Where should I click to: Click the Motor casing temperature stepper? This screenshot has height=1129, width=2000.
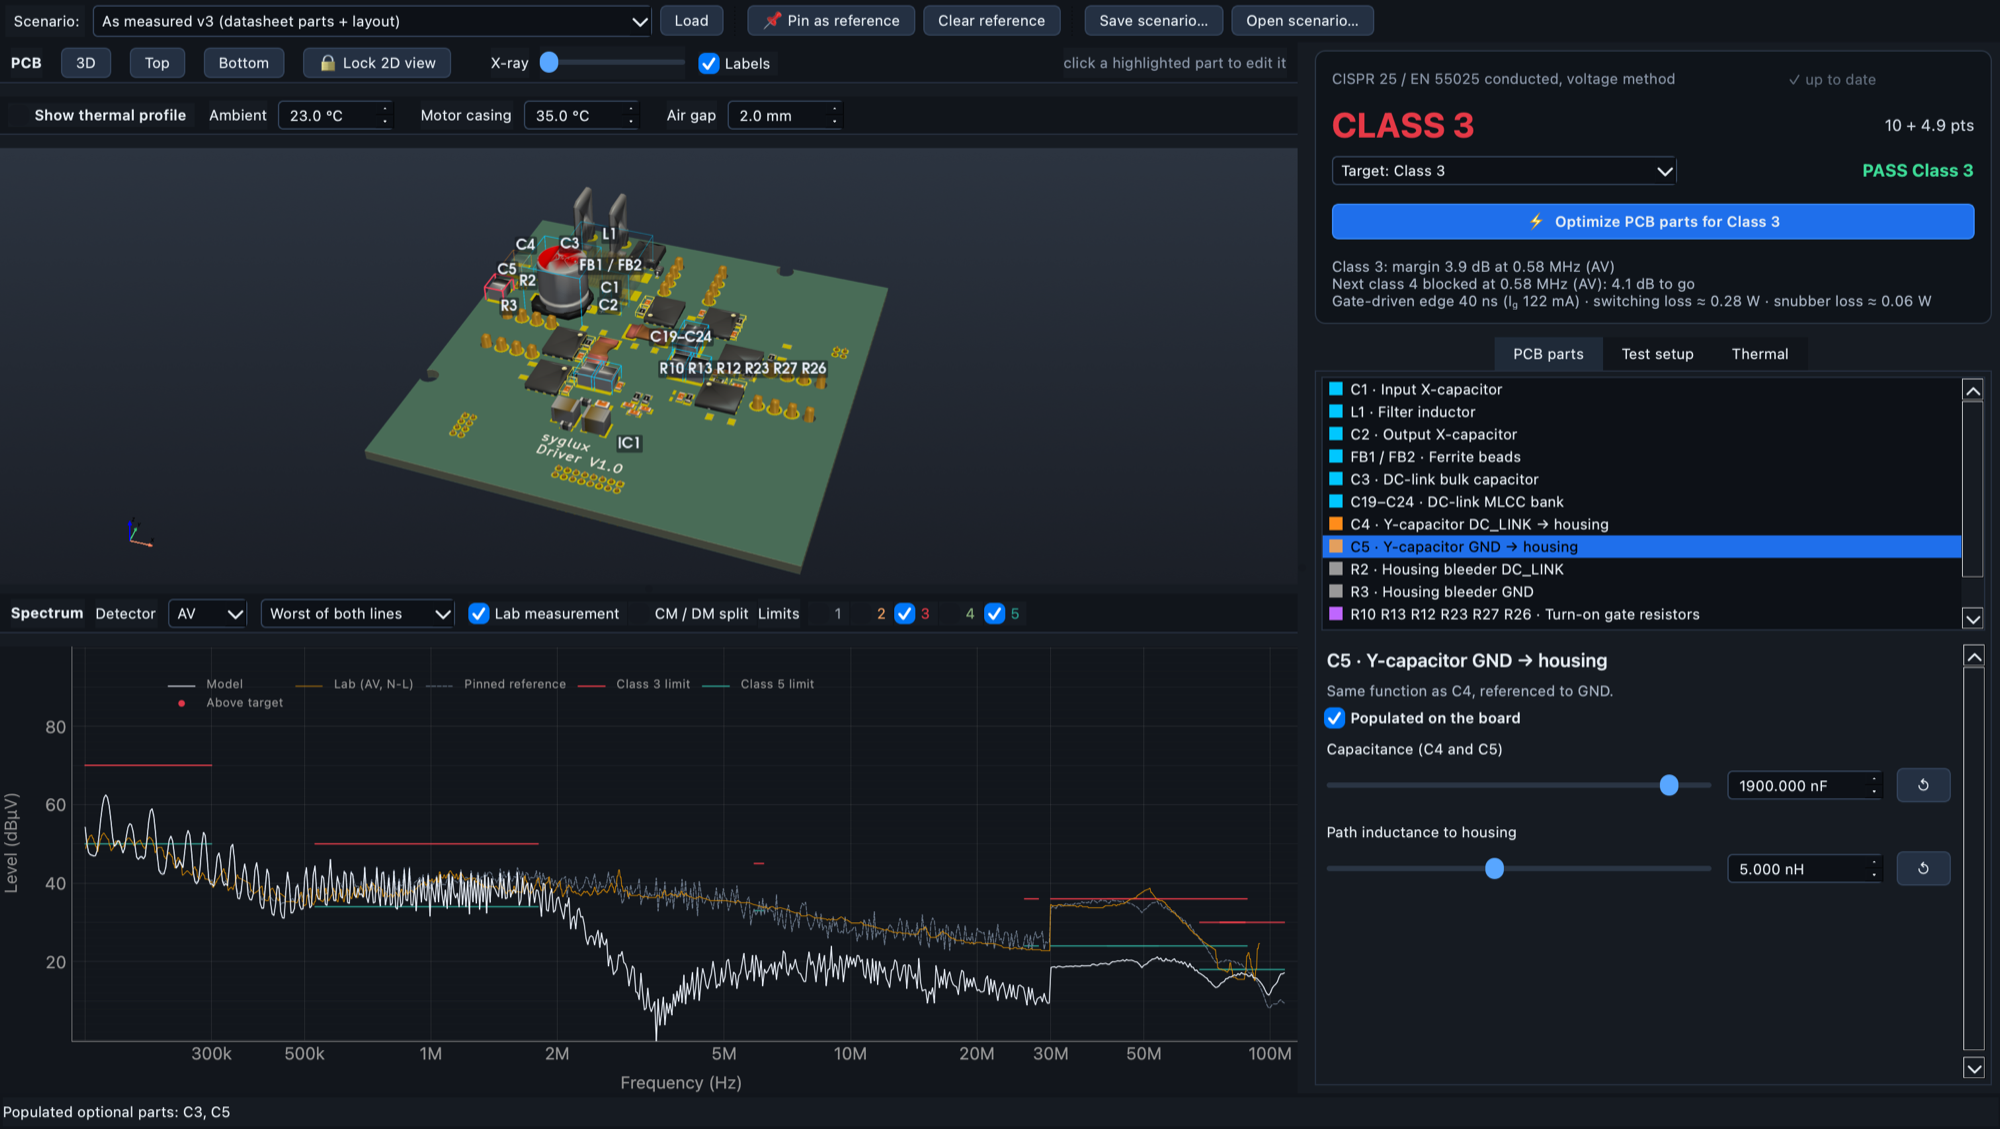pos(631,115)
